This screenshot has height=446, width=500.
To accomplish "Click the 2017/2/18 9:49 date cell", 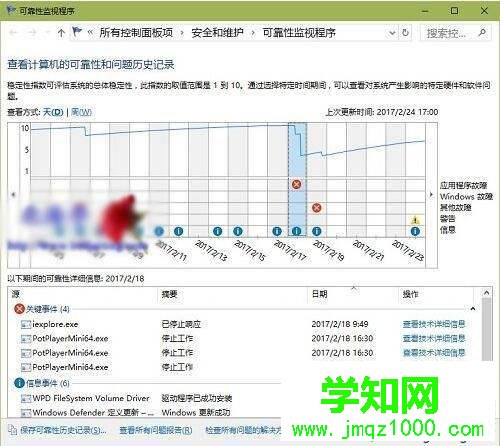I will pyautogui.click(x=340, y=324).
